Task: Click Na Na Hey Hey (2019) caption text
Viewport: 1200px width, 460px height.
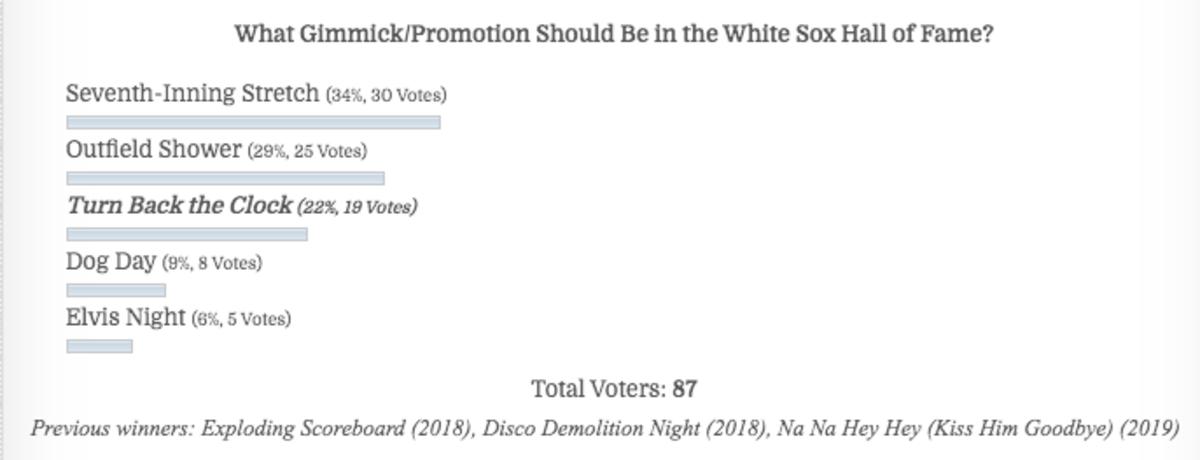Action: 965,429
